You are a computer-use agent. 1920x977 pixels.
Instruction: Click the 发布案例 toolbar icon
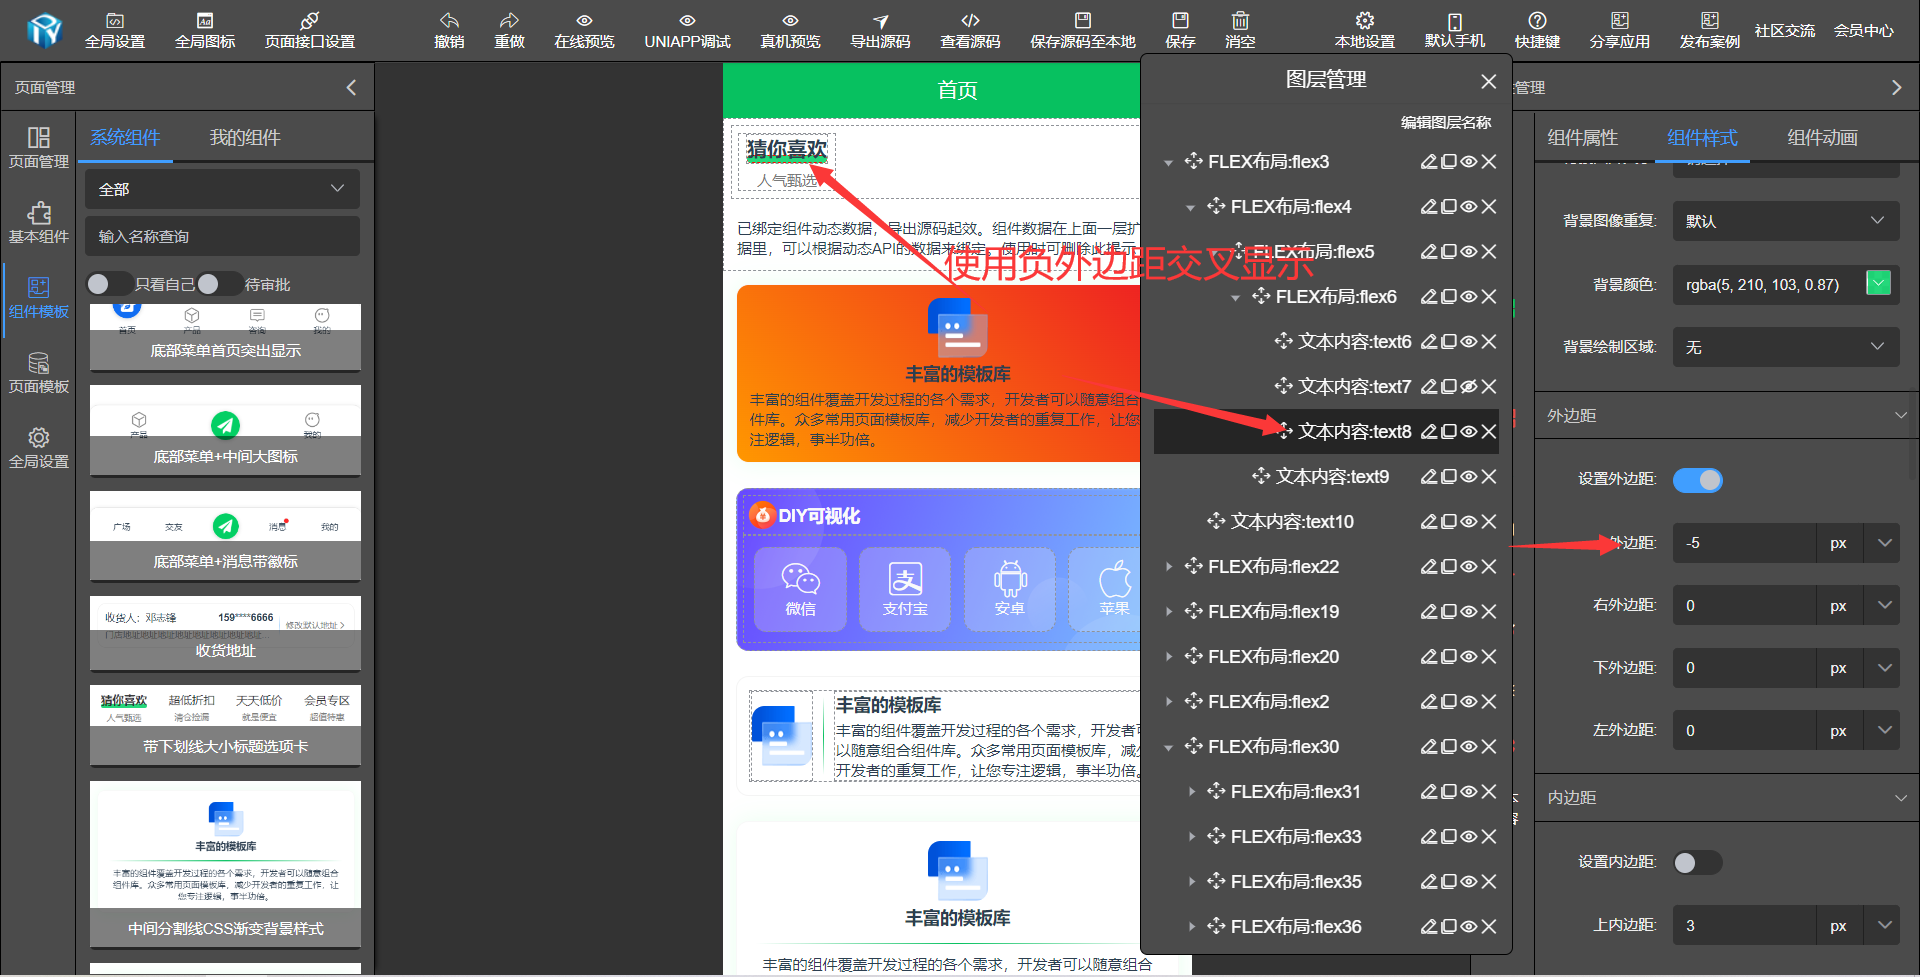coord(1710,31)
